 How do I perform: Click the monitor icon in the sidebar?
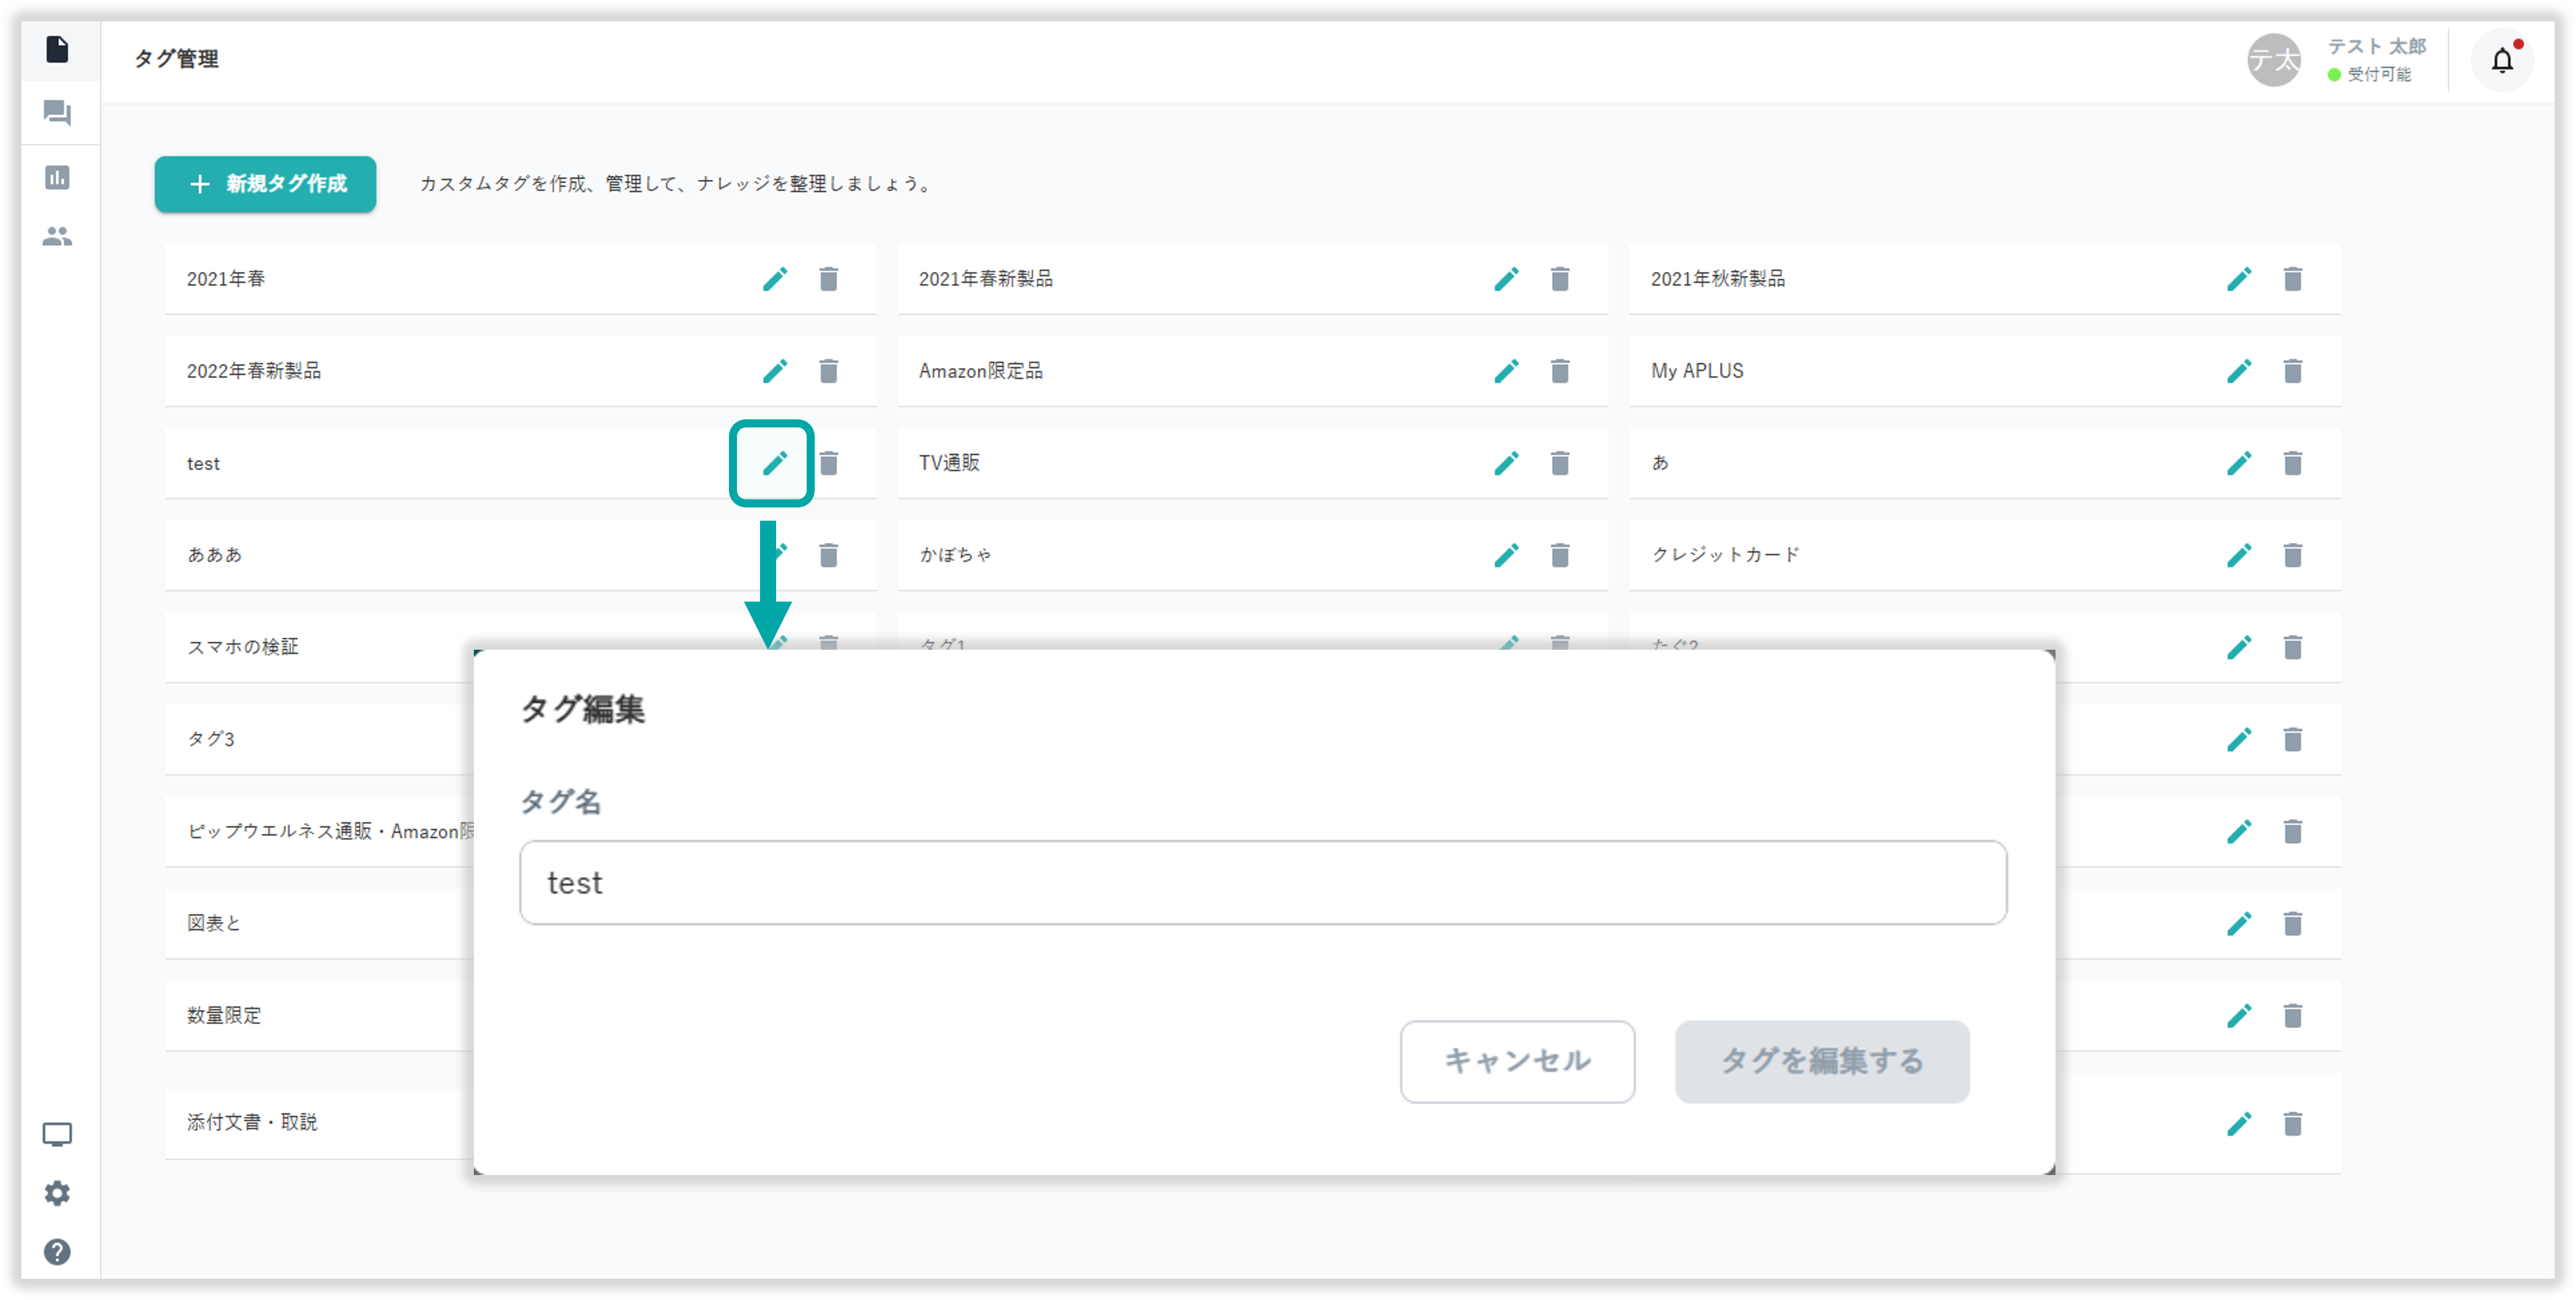click(x=57, y=1134)
